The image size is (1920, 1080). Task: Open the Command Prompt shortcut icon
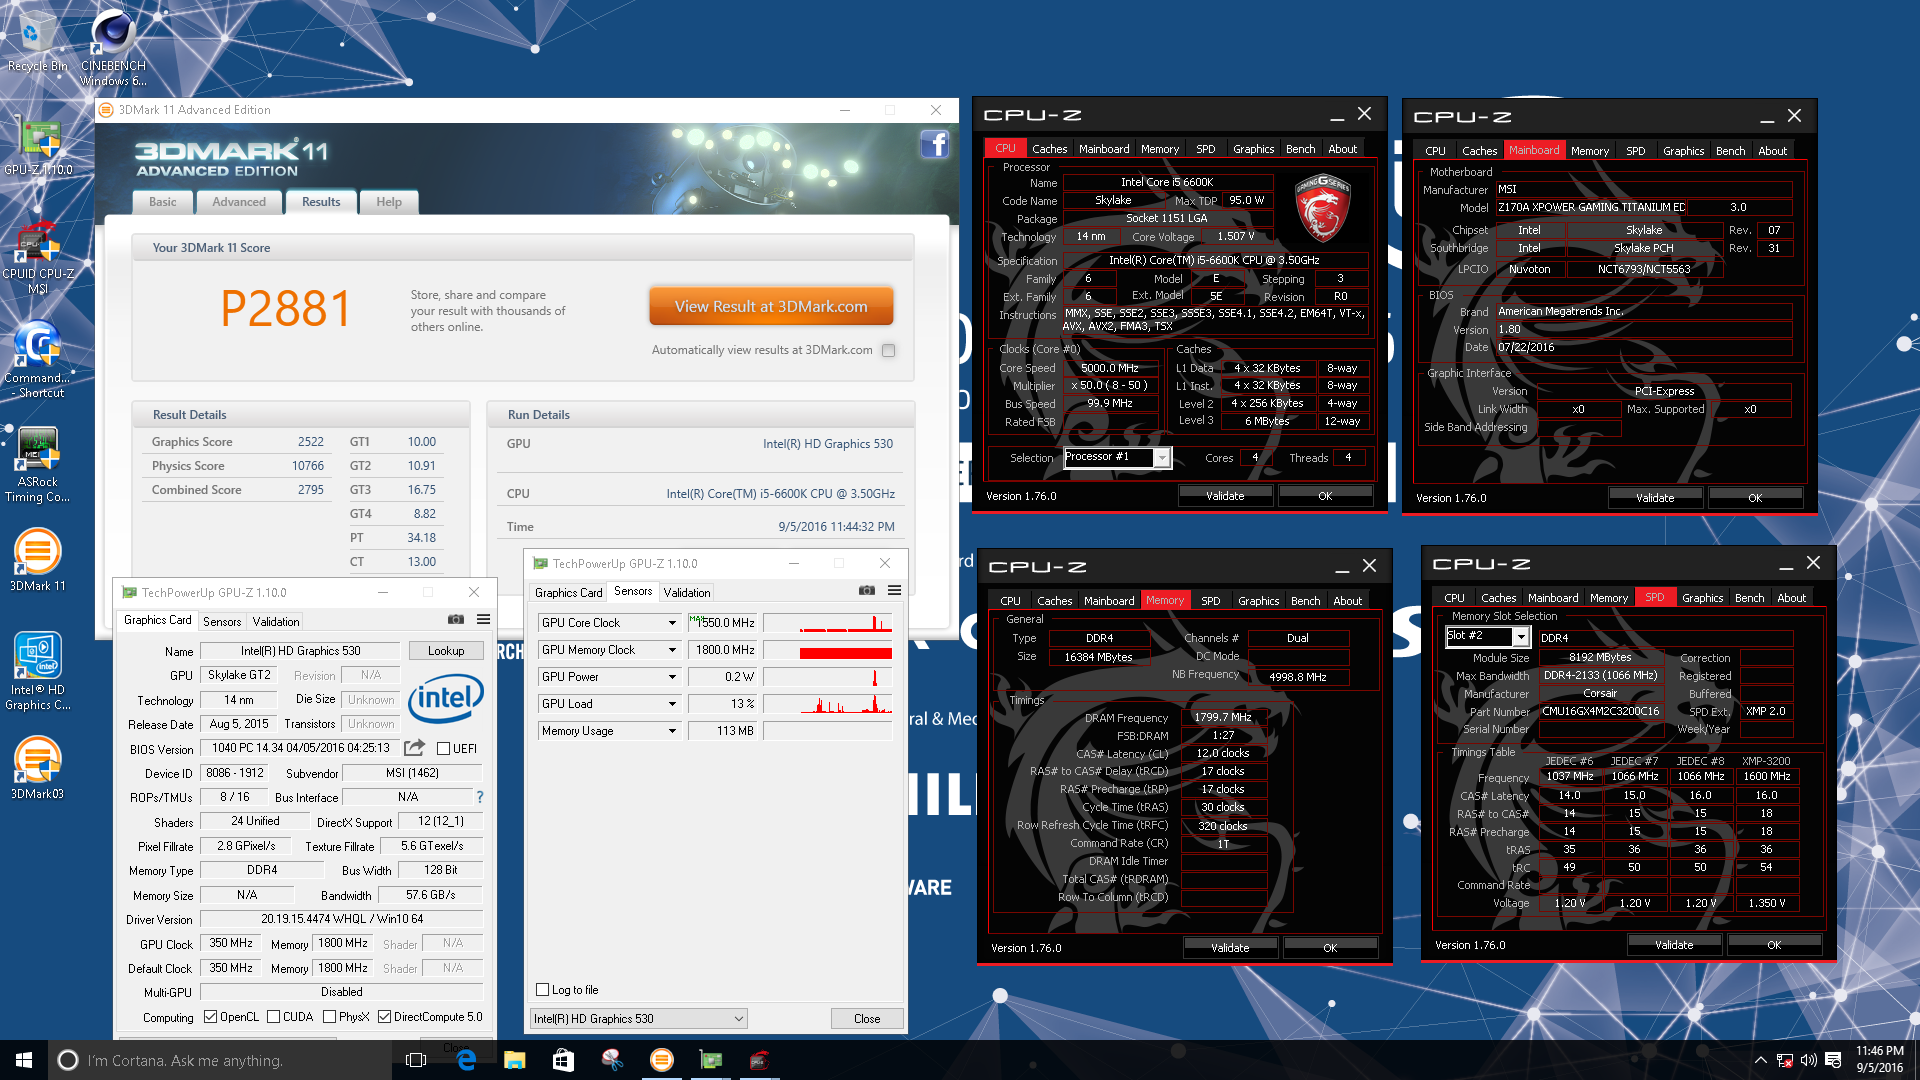pyautogui.click(x=37, y=360)
